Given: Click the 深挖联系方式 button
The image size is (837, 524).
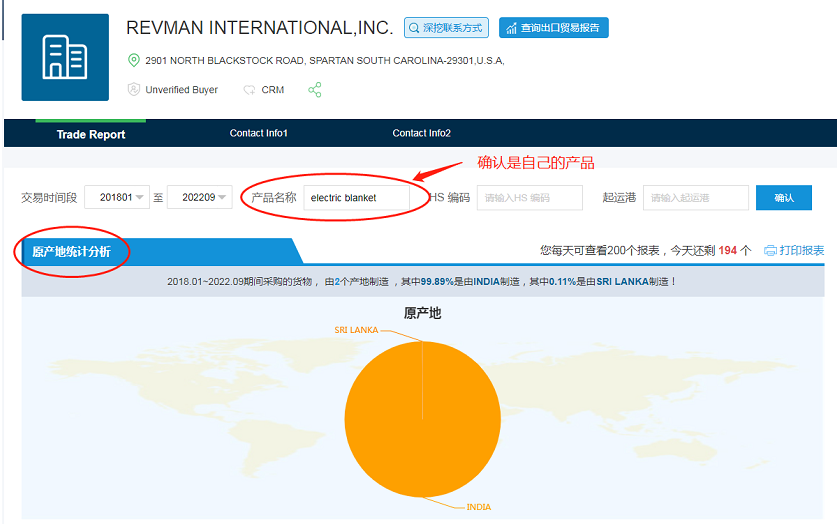Looking at the screenshot, I should pos(446,28).
